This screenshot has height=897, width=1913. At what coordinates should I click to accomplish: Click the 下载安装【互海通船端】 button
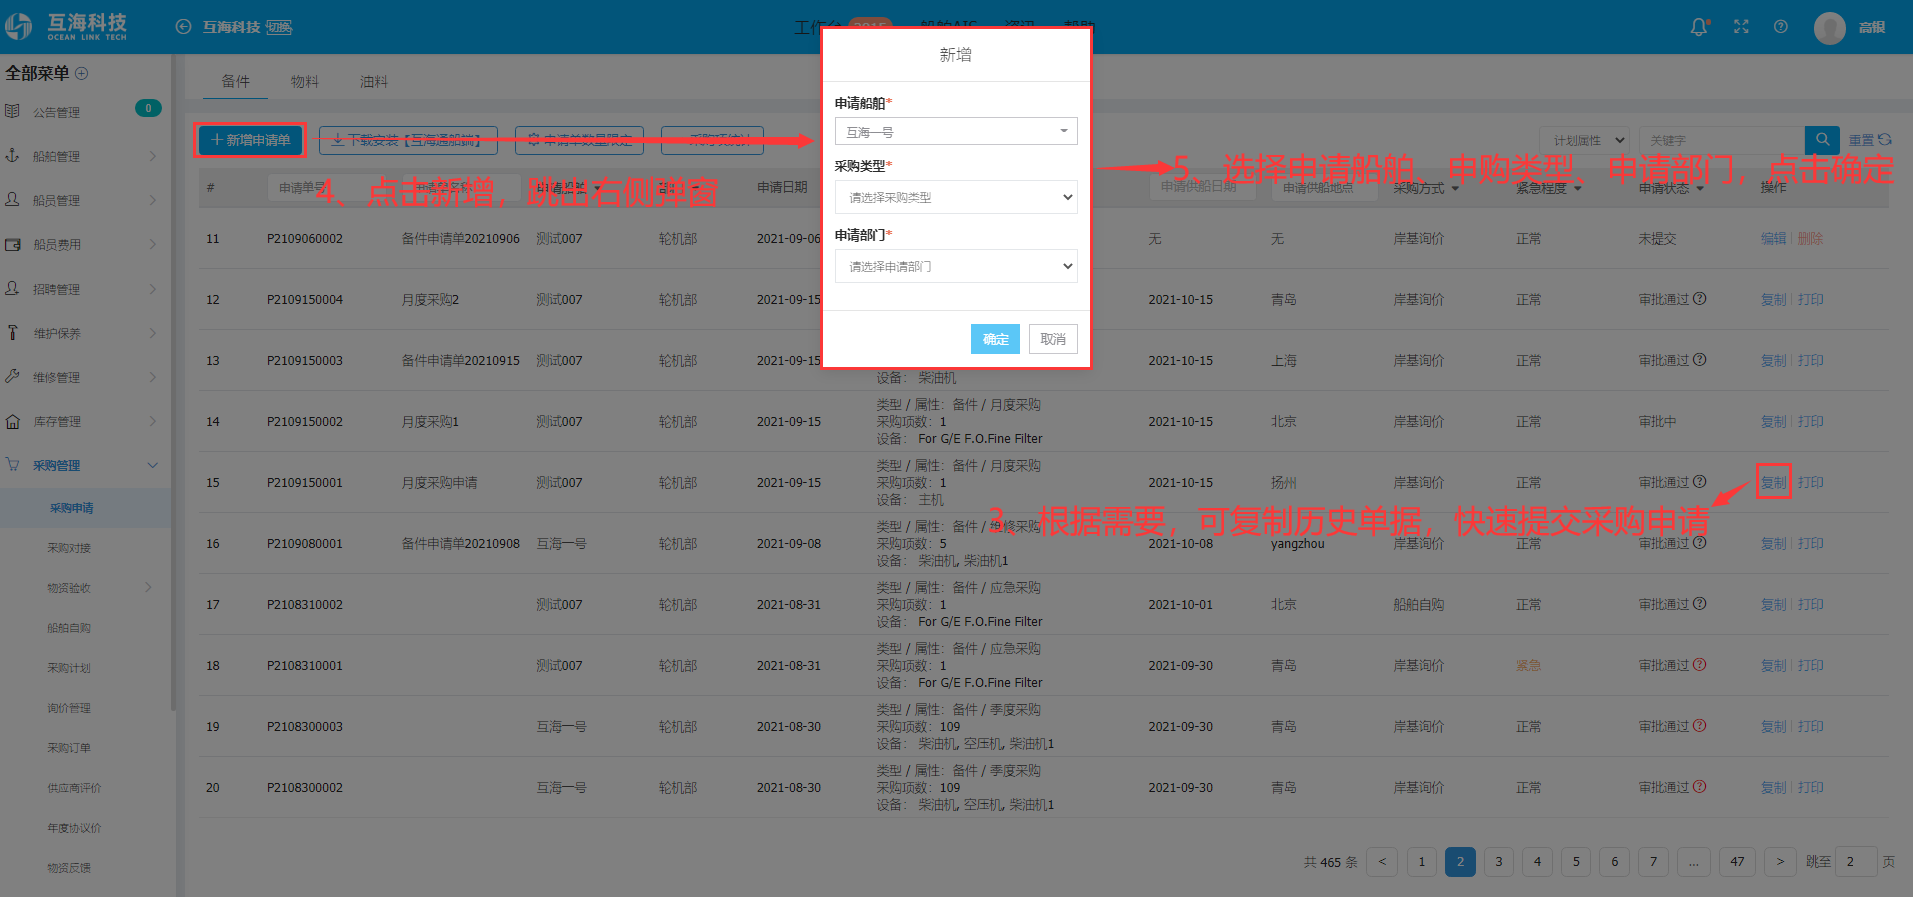408,140
